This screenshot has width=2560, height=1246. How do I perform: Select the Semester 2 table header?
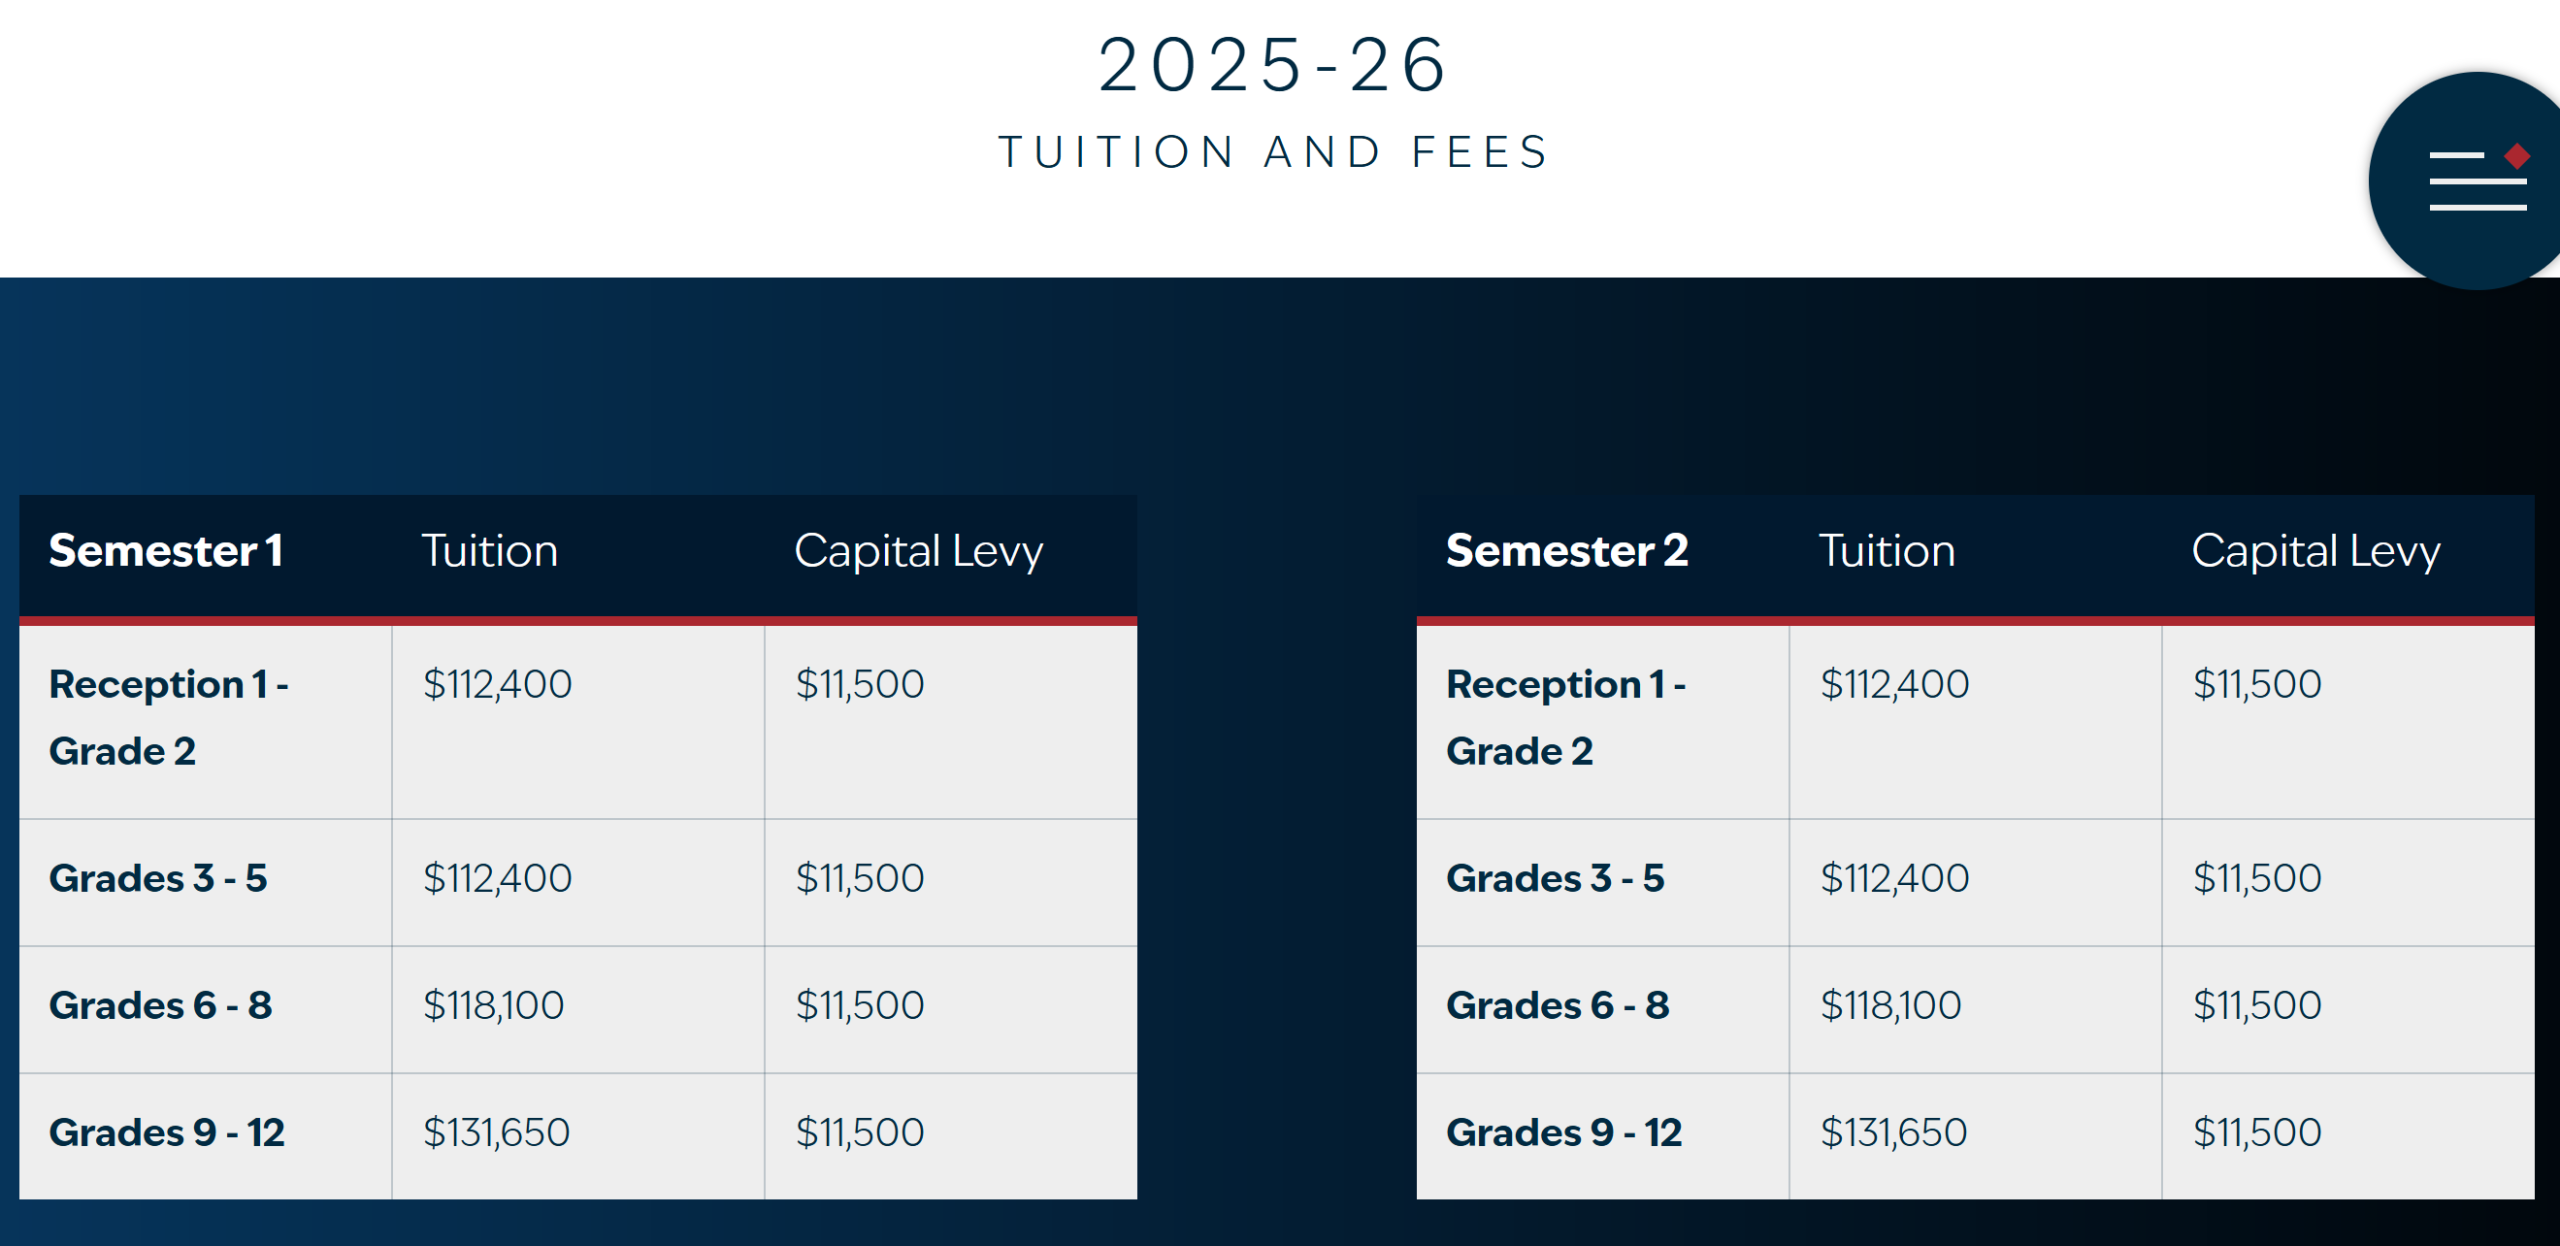[1566, 551]
